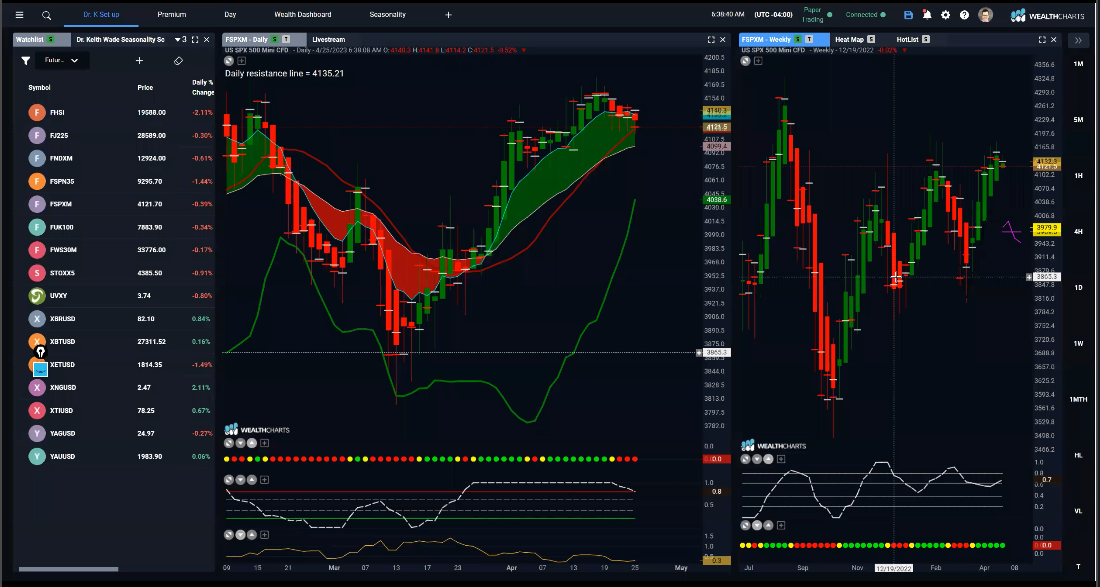Screen dimensions: 1100x587
Task: Hide the Weekly oscillator indicator
Action: 746,459
